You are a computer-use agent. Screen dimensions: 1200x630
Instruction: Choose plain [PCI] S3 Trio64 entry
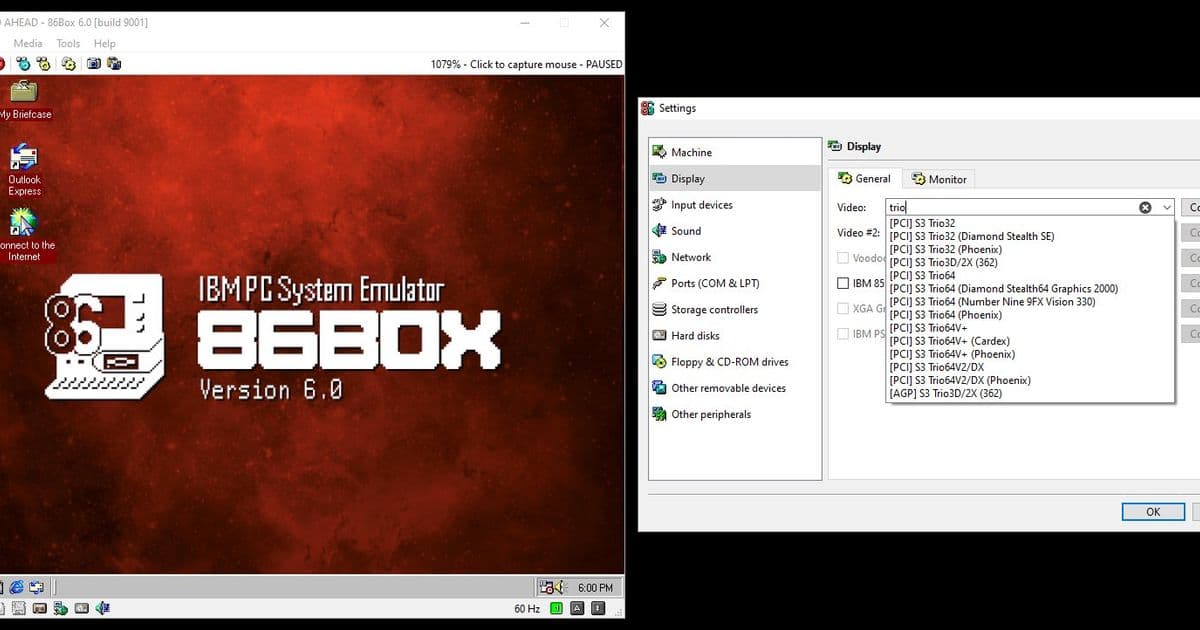(x=1030, y=275)
